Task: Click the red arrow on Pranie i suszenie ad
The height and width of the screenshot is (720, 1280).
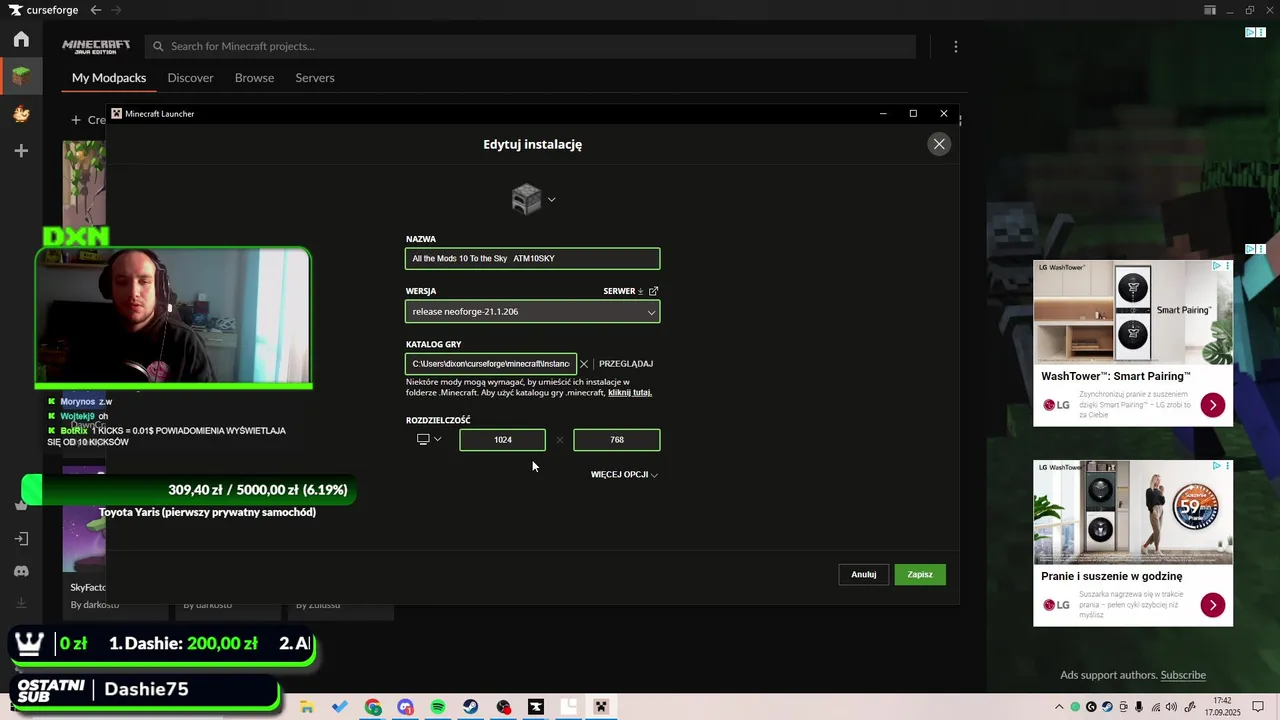Action: (1212, 605)
